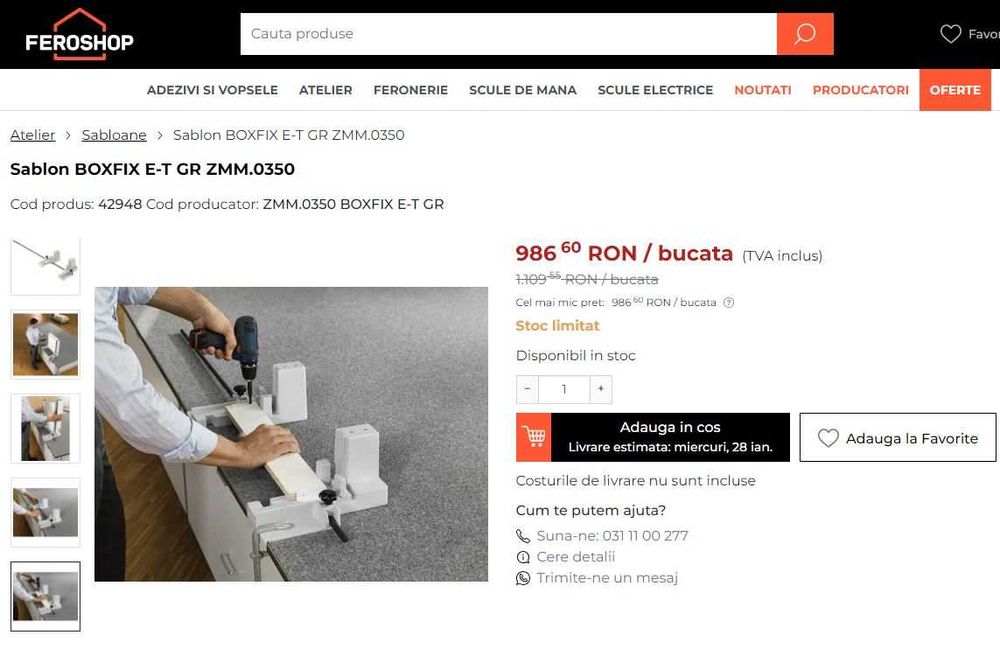1000x662 pixels.
Task: Open the FERONERIE menu item
Action: tap(411, 90)
